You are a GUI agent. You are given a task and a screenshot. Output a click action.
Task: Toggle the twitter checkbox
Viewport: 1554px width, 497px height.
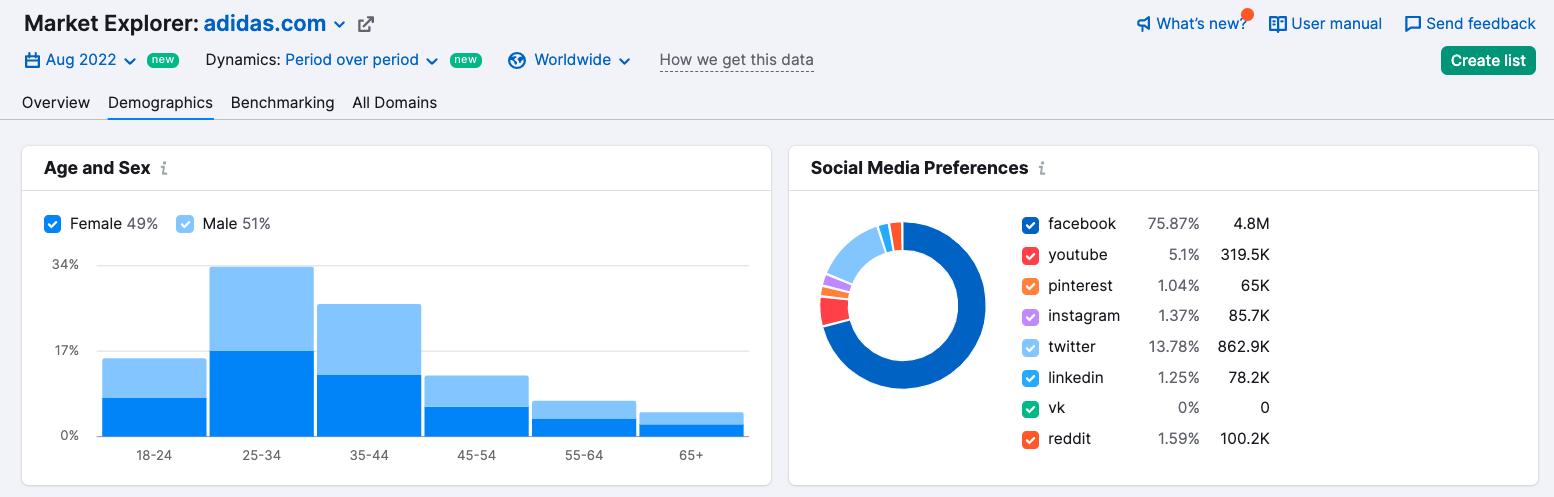1031,348
